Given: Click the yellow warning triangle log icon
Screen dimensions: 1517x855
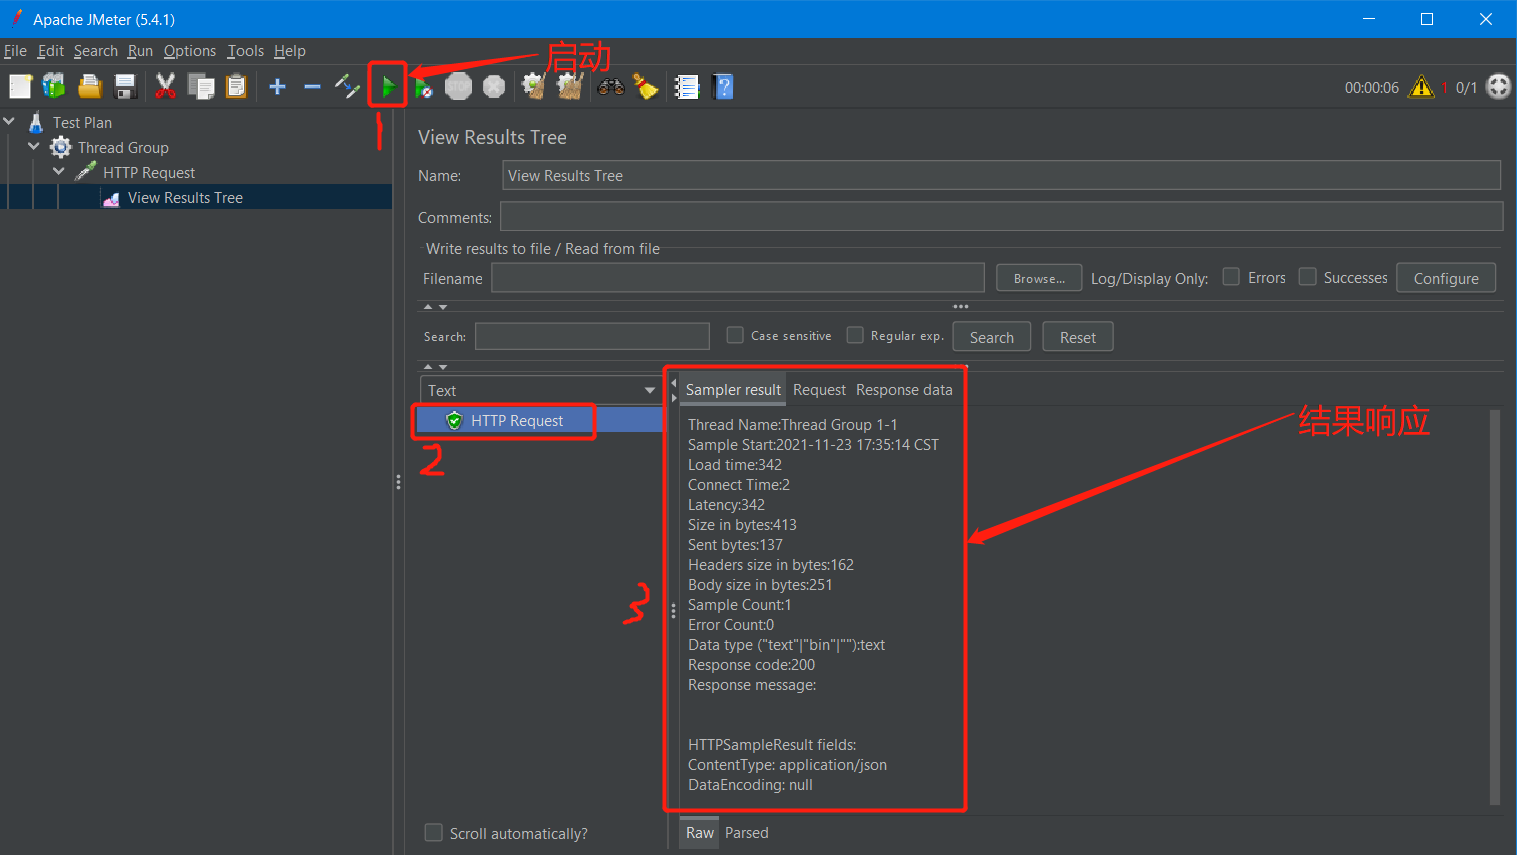Looking at the screenshot, I should (x=1421, y=87).
